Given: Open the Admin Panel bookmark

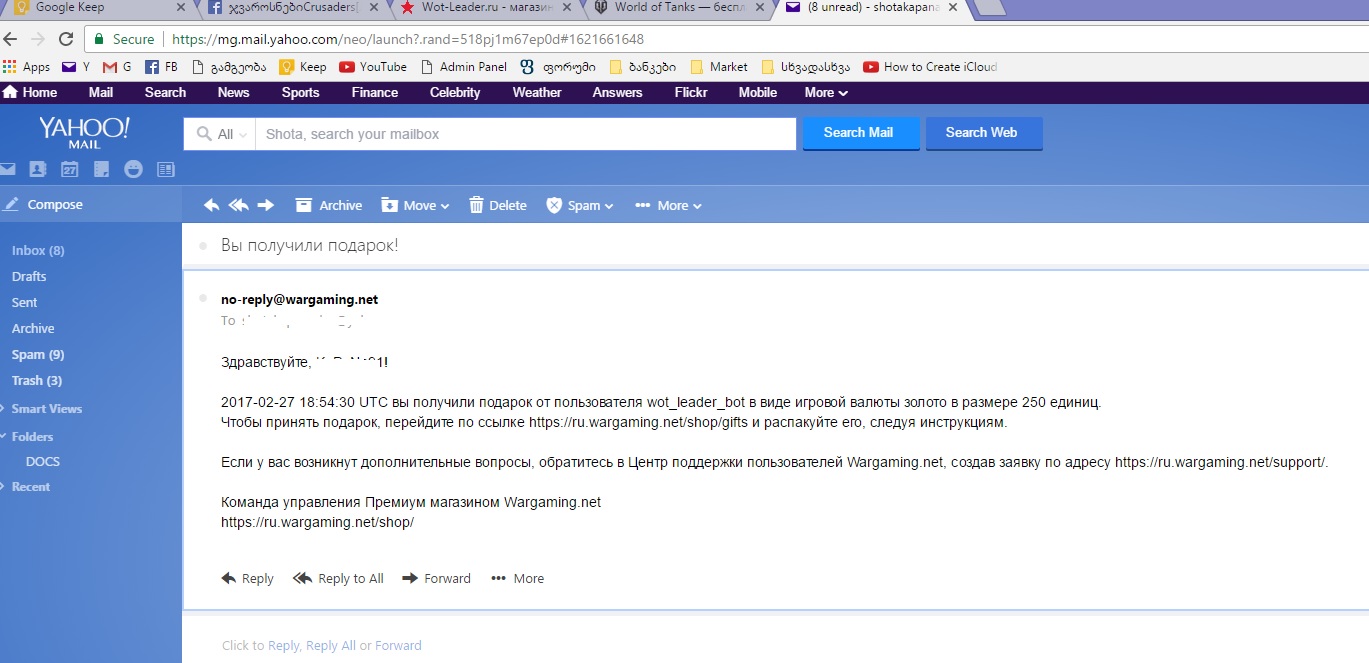Looking at the screenshot, I should click(463, 67).
